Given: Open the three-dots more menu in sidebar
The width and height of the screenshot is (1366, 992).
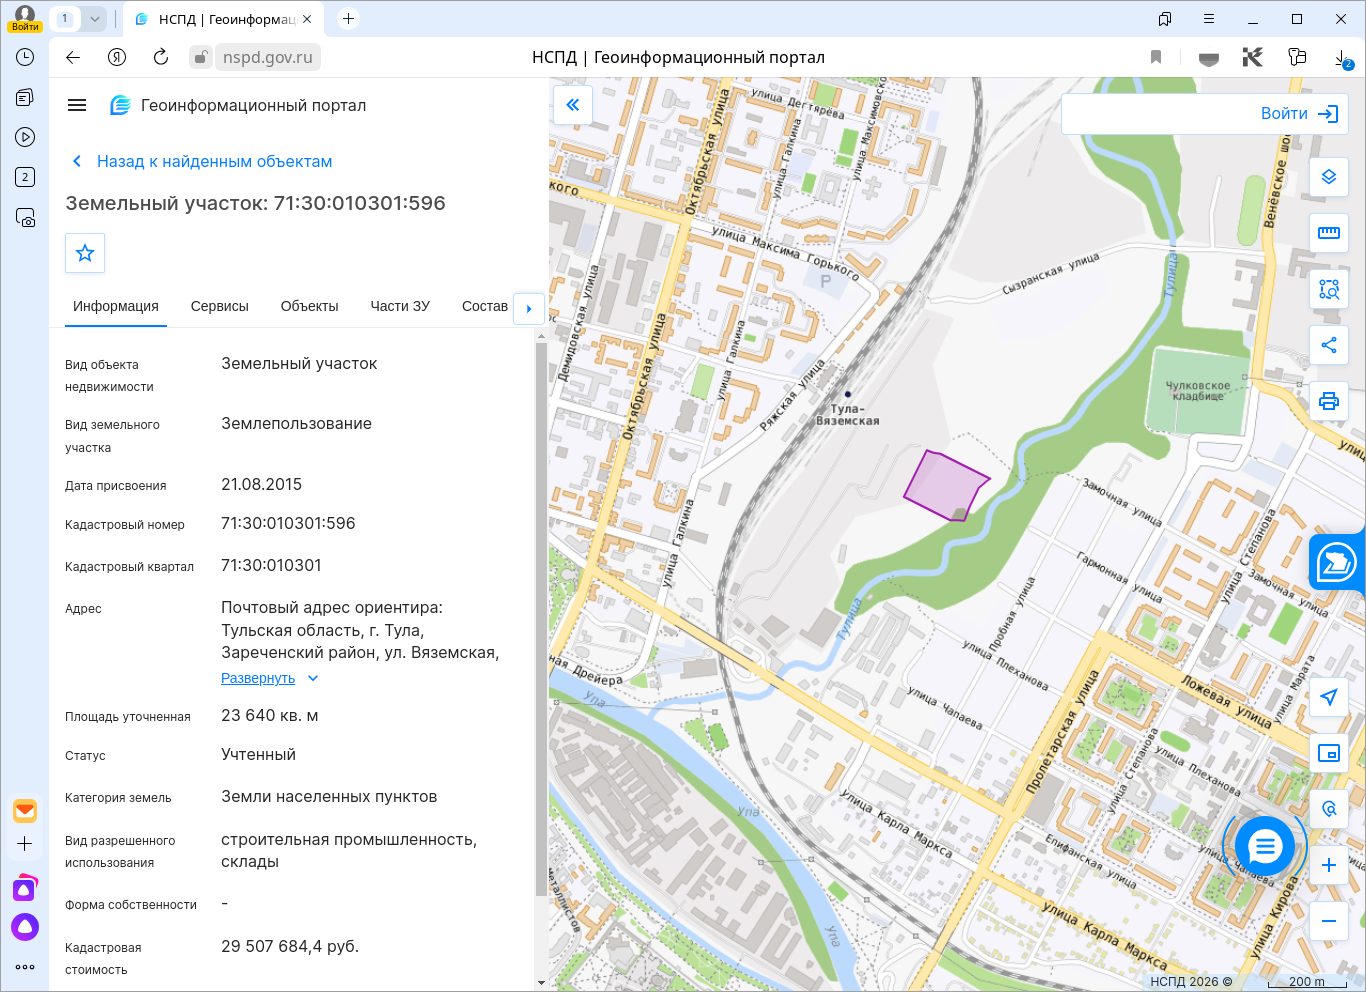Looking at the screenshot, I should 25,967.
